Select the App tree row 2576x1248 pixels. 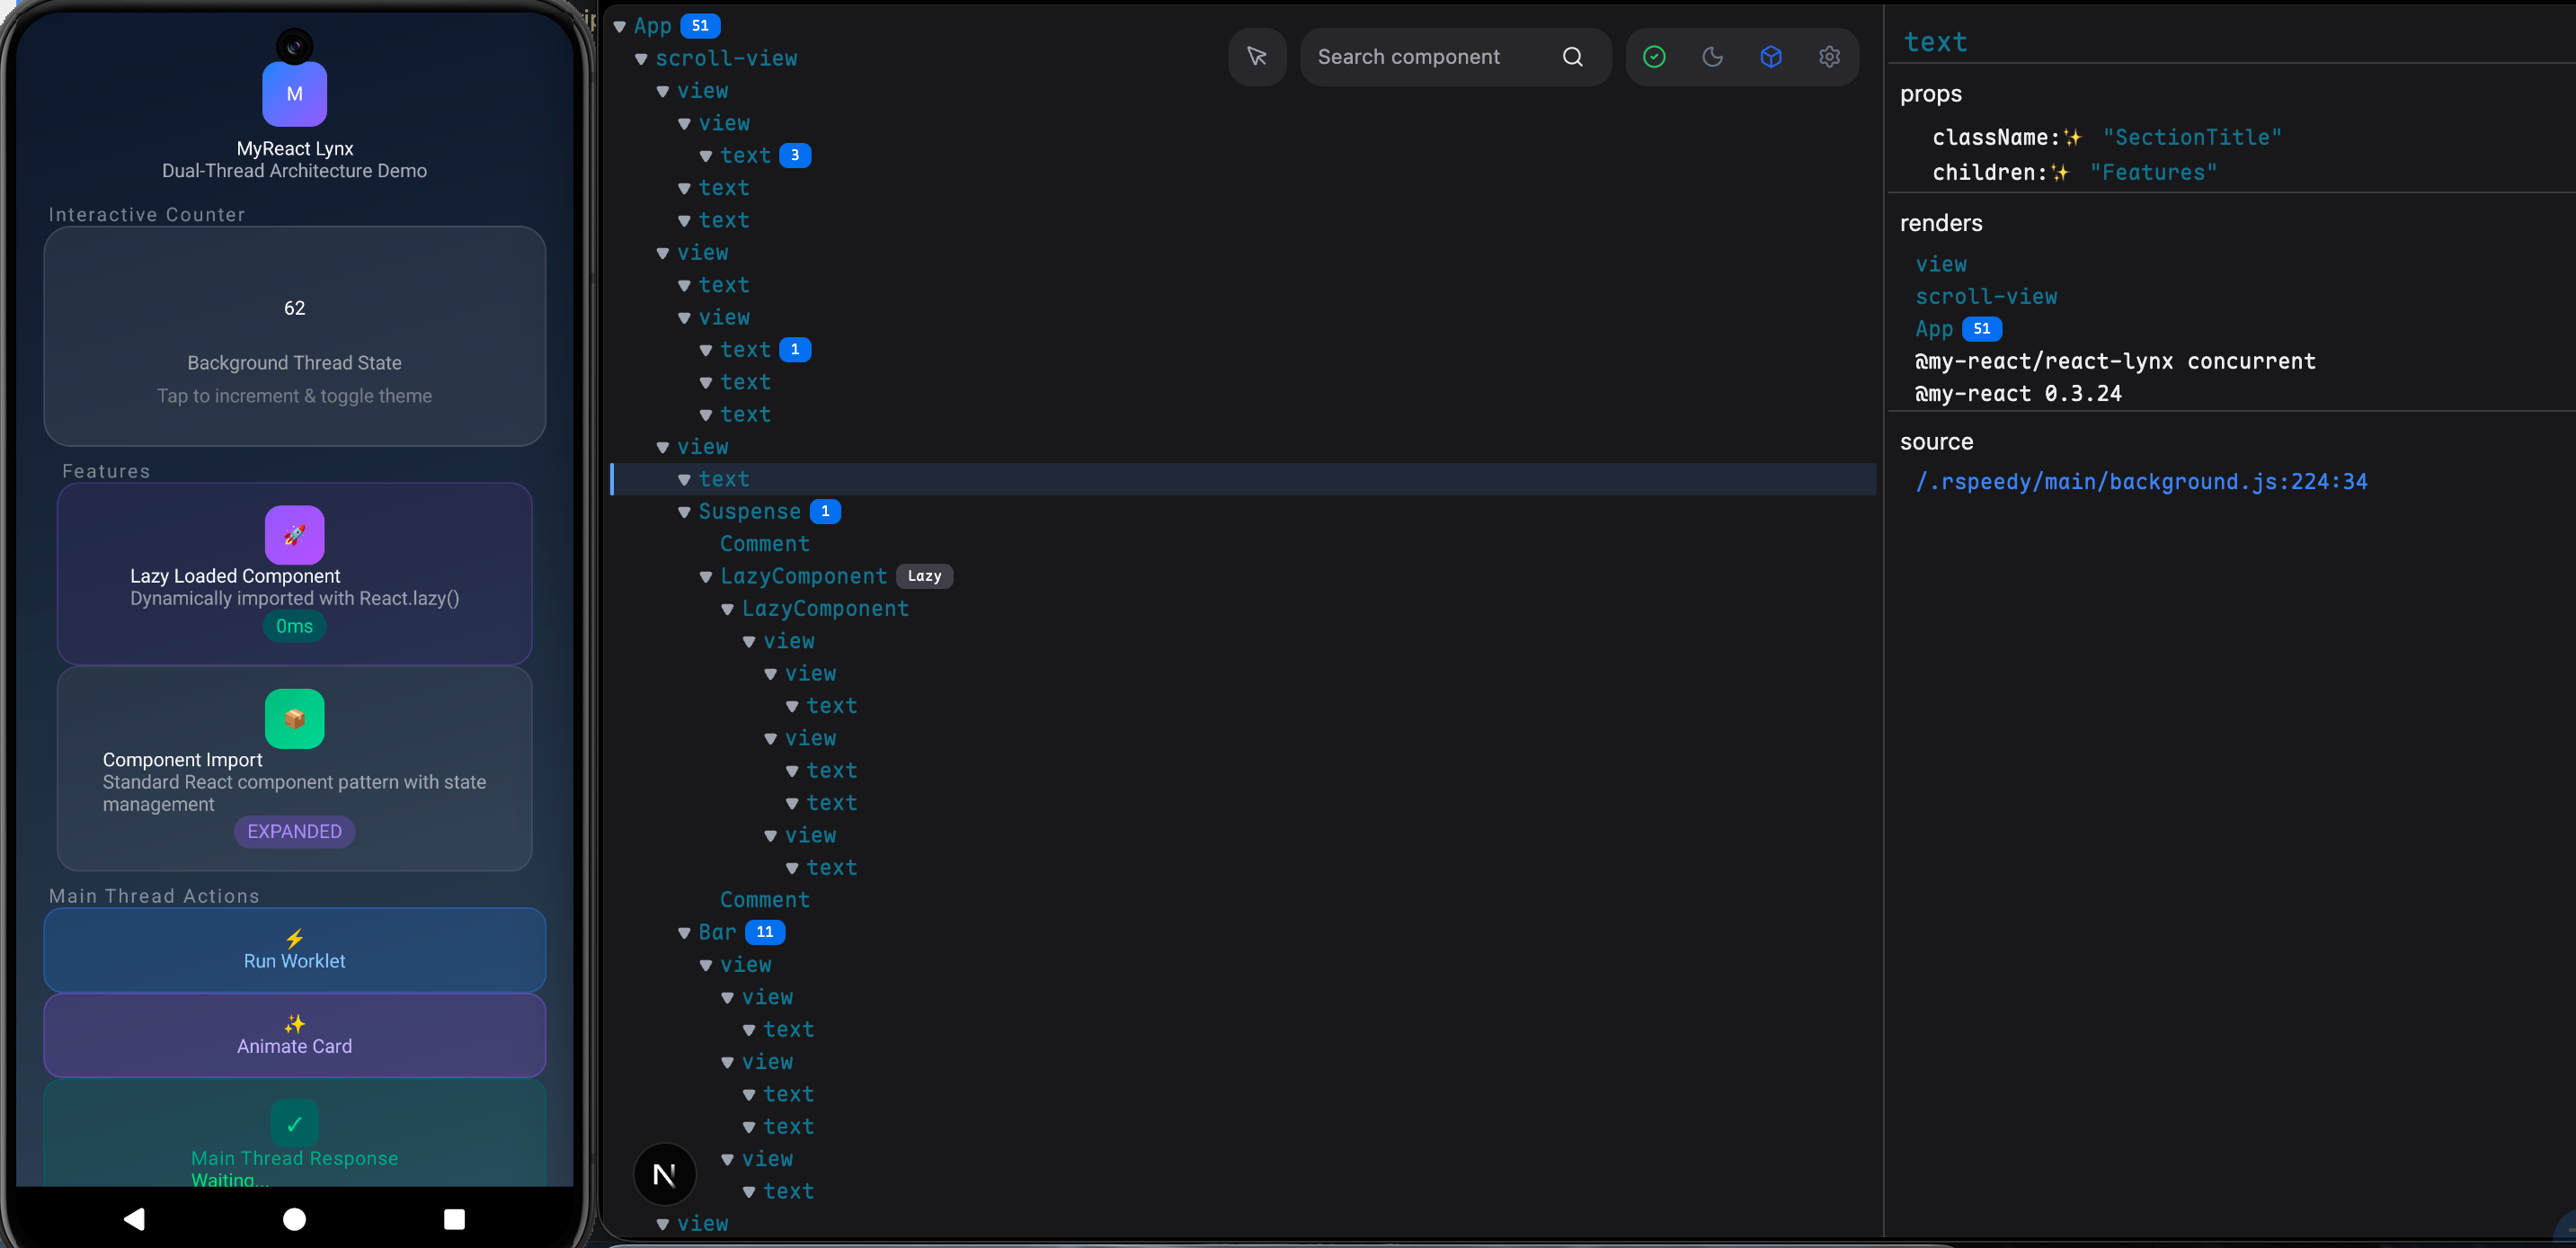(1243, 26)
